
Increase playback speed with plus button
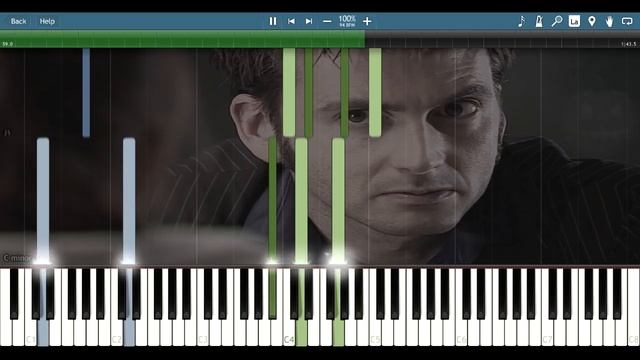[367, 21]
